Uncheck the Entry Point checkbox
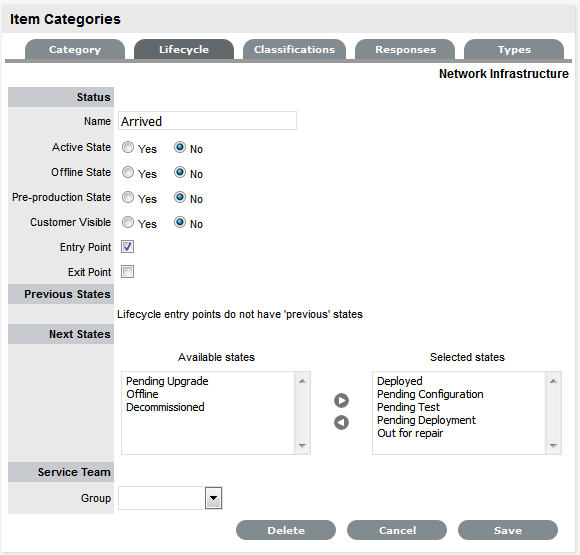 click(128, 247)
